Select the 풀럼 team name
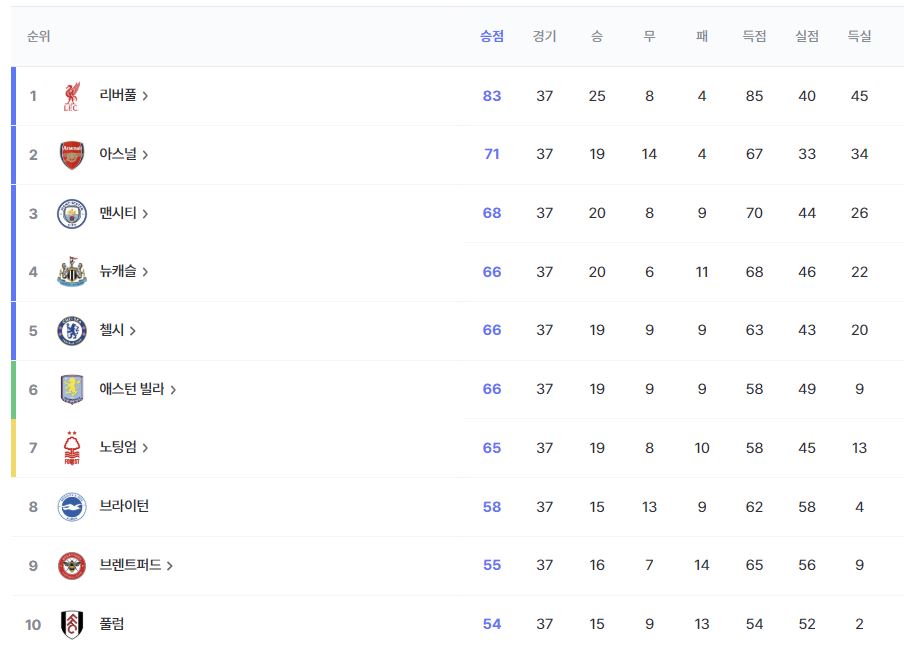Viewport: 904px width, 653px height. (x=112, y=623)
